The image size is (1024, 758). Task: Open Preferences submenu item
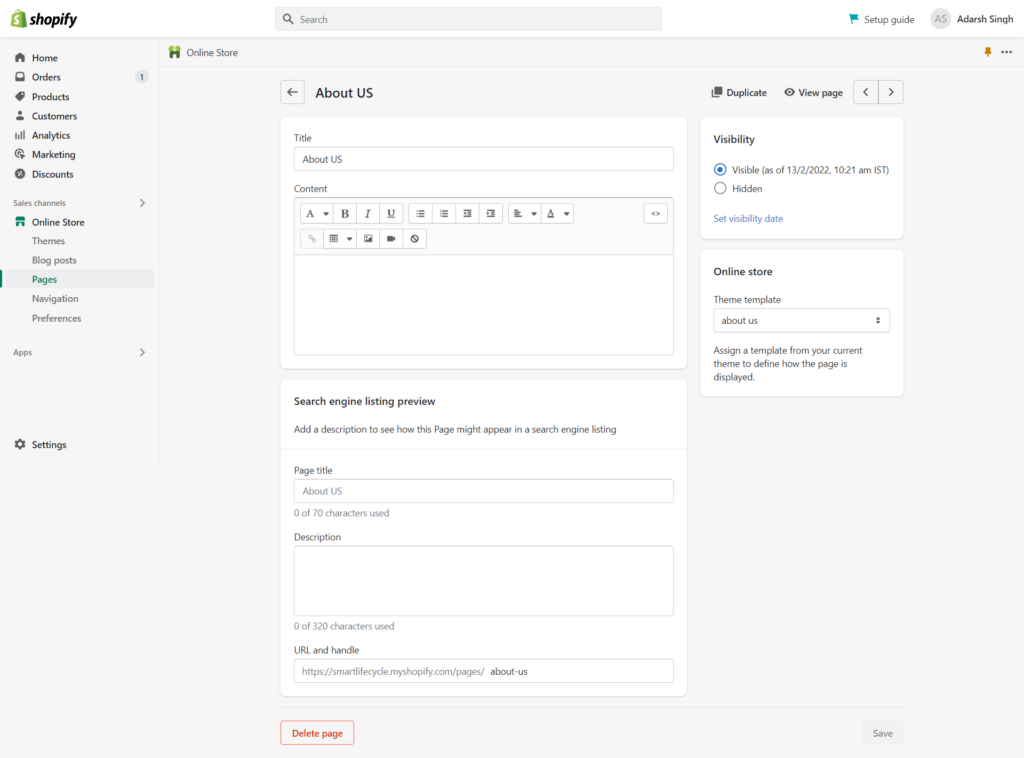[x=56, y=318]
